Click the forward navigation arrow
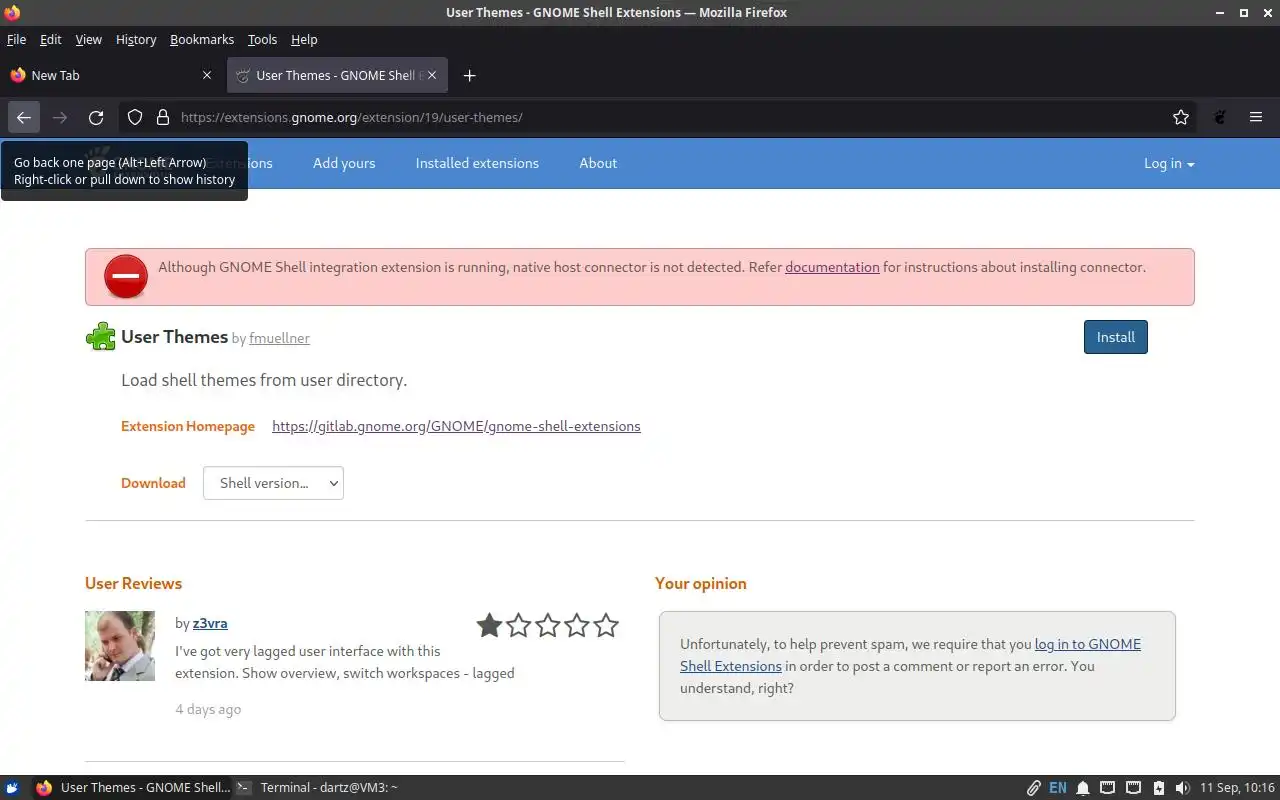This screenshot has height=800, width=1280. pos(60,117)
